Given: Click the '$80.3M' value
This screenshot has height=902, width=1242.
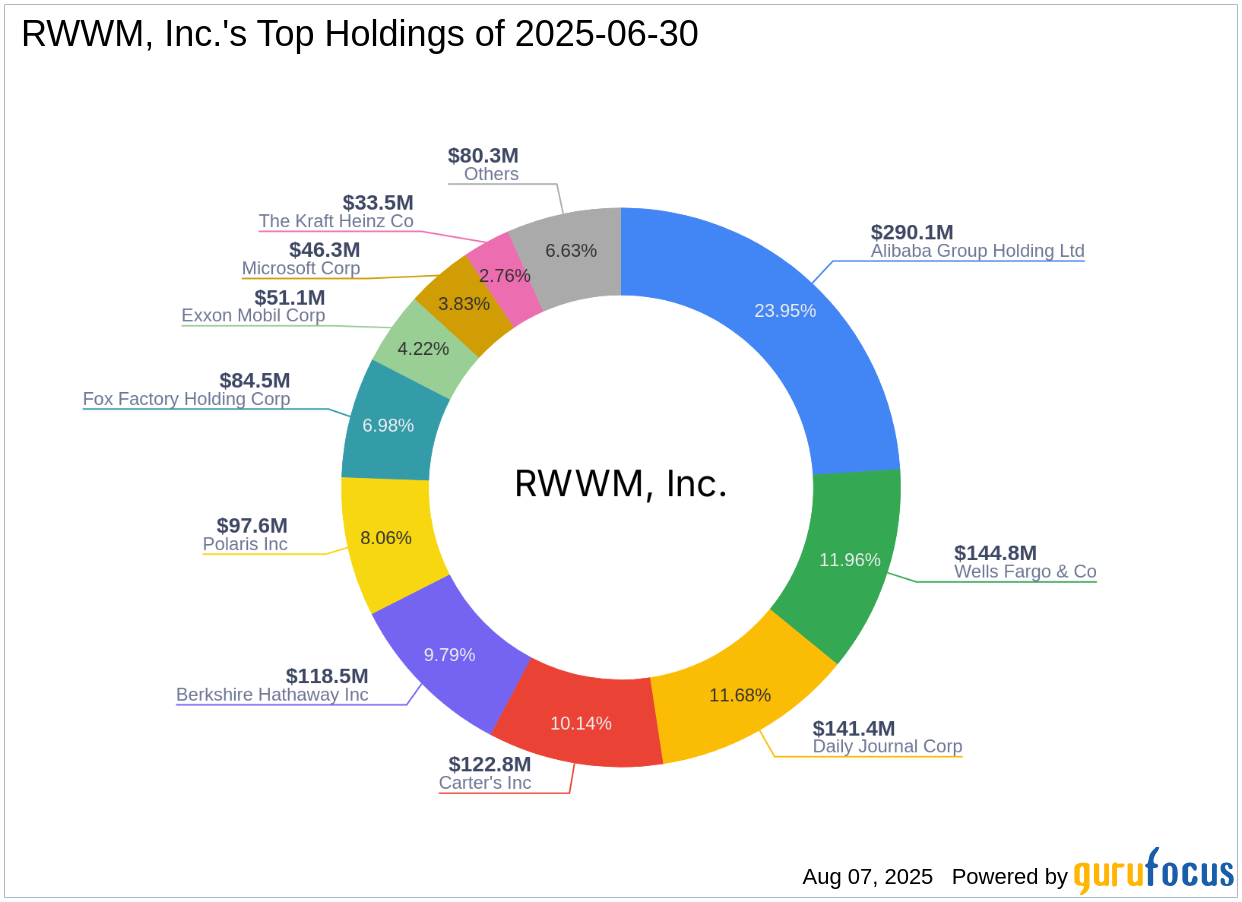Looking at the screenshot, I should tap(483, 156).
